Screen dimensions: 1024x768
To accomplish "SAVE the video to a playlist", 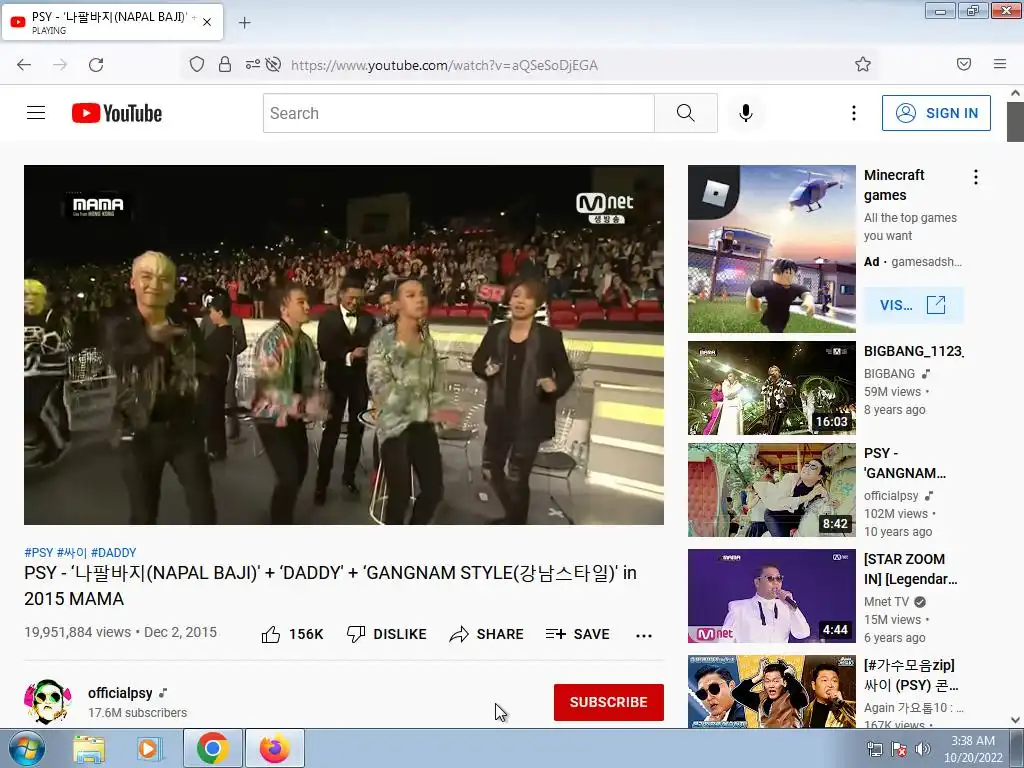I will 578,634.
